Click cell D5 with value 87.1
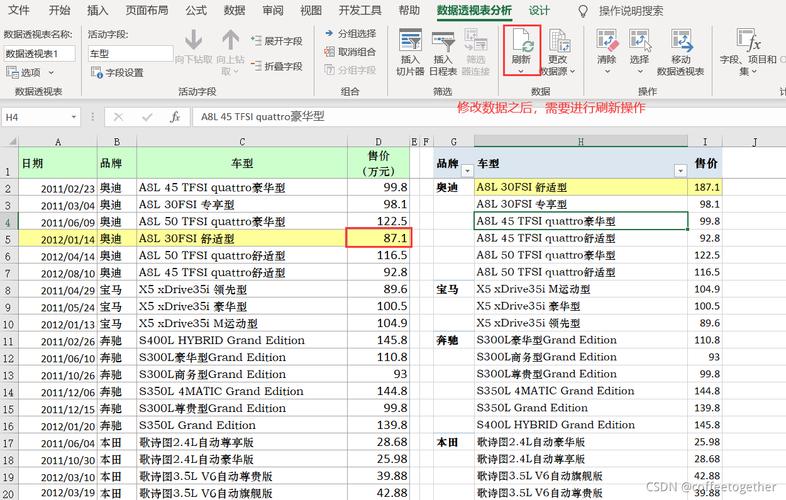The image size is (786, 500). click(378, 238)
